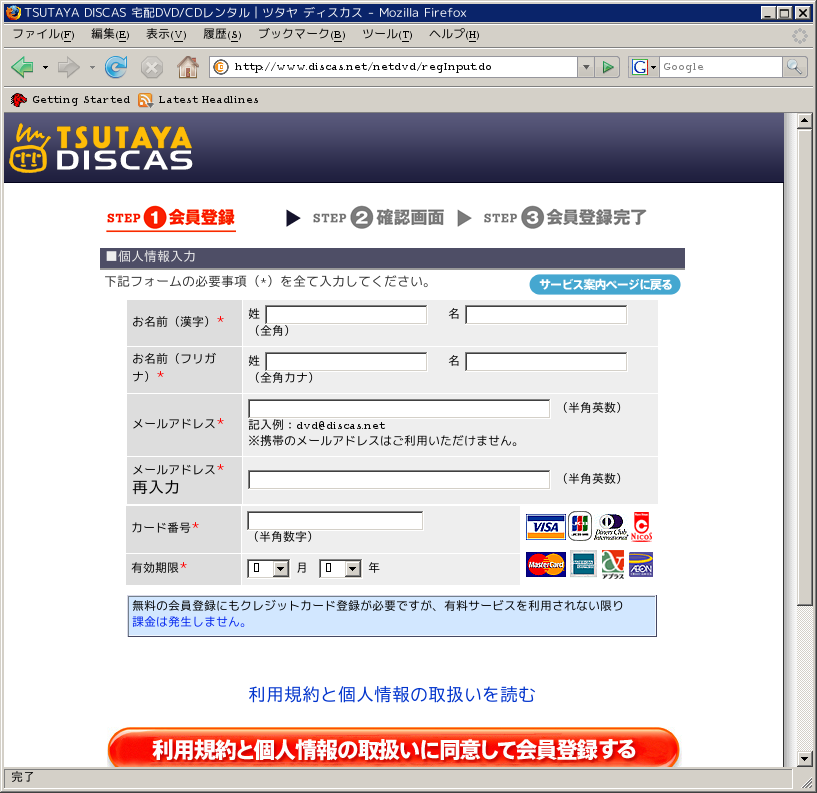Click the Back navigation arrow
817x793 pixels.
(x=23, y=67)
